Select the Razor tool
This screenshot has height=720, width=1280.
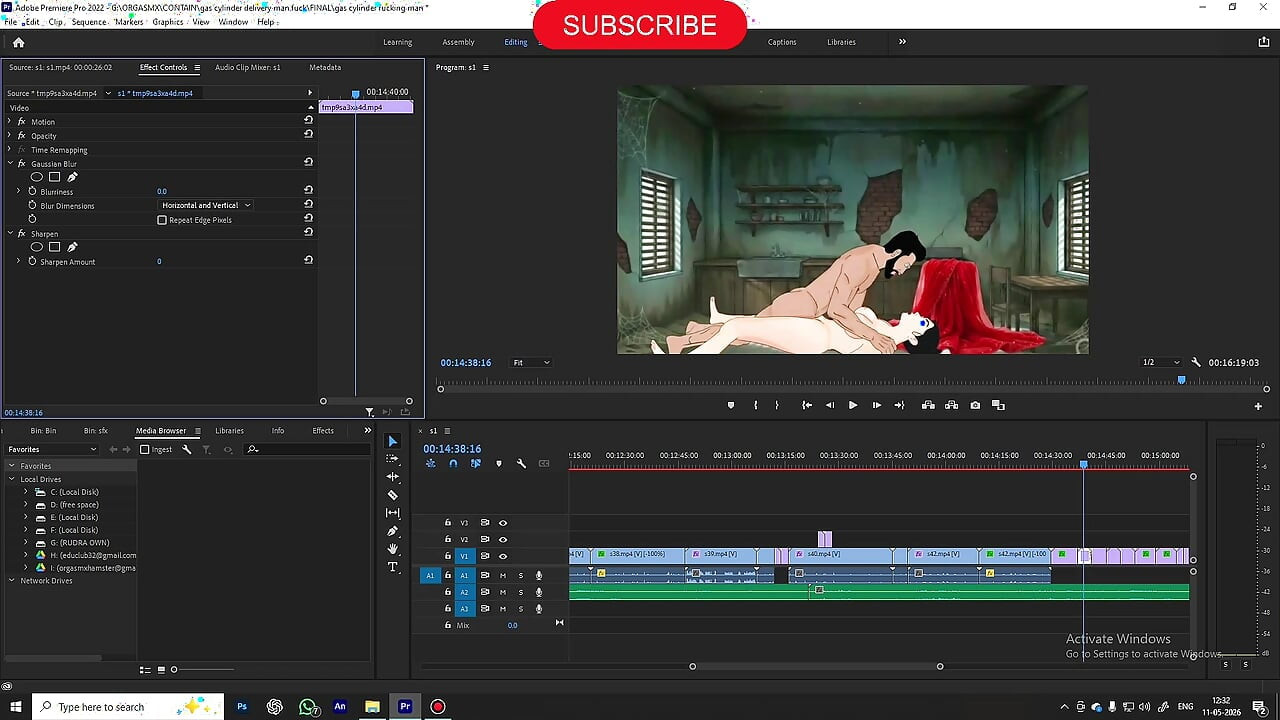392,495
